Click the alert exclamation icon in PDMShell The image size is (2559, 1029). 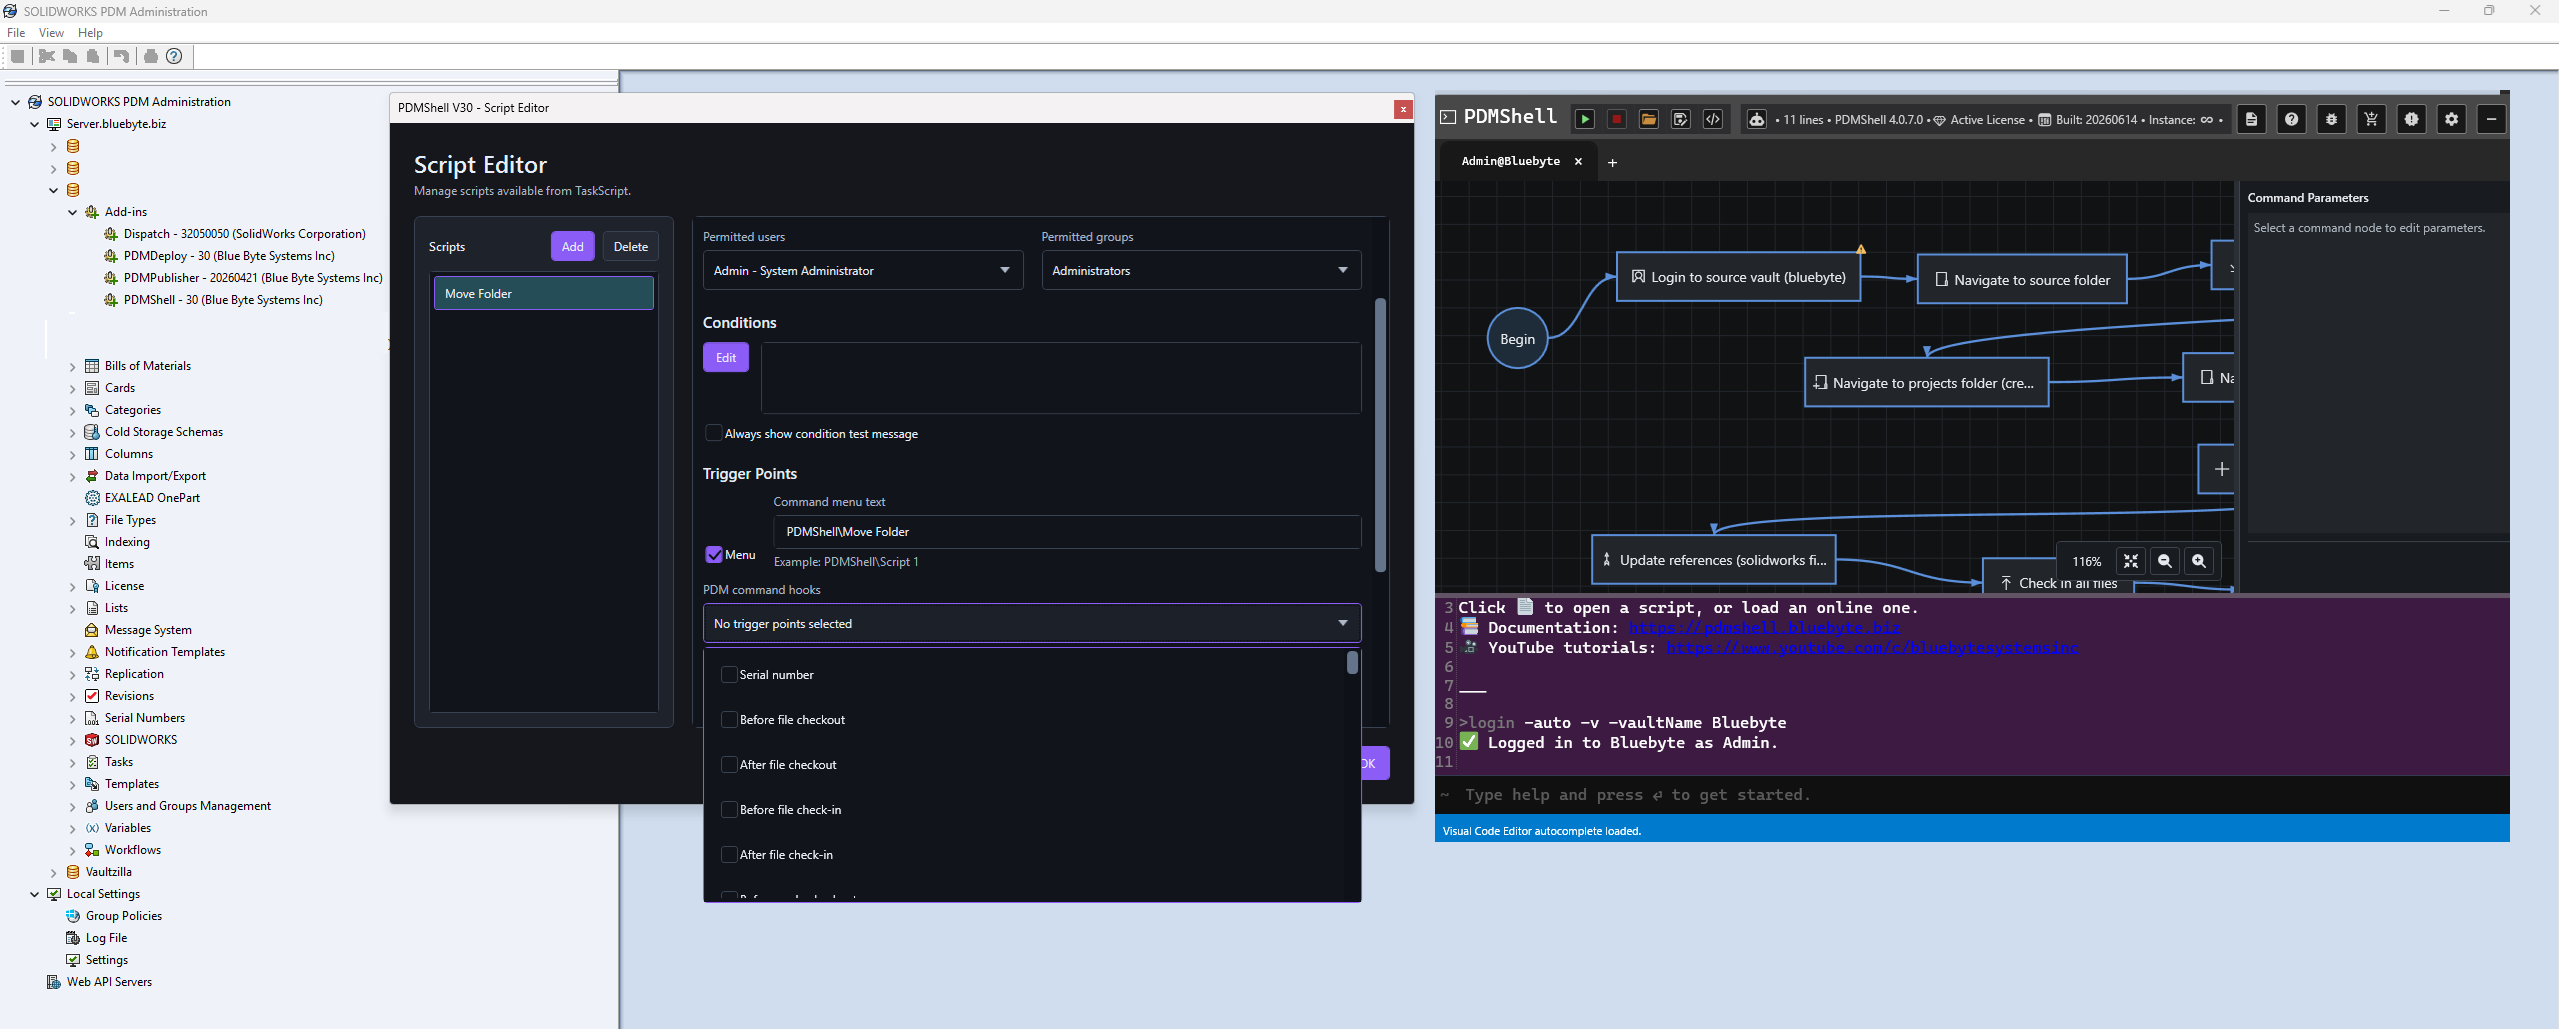click(2411, 119)
